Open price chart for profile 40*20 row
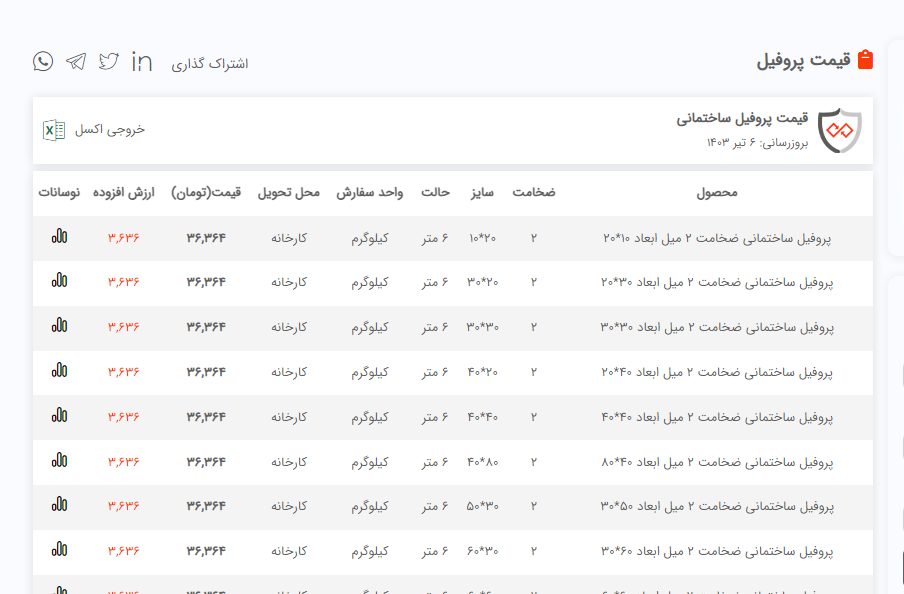Screen dimensions: 904x594 pos(60,371)
